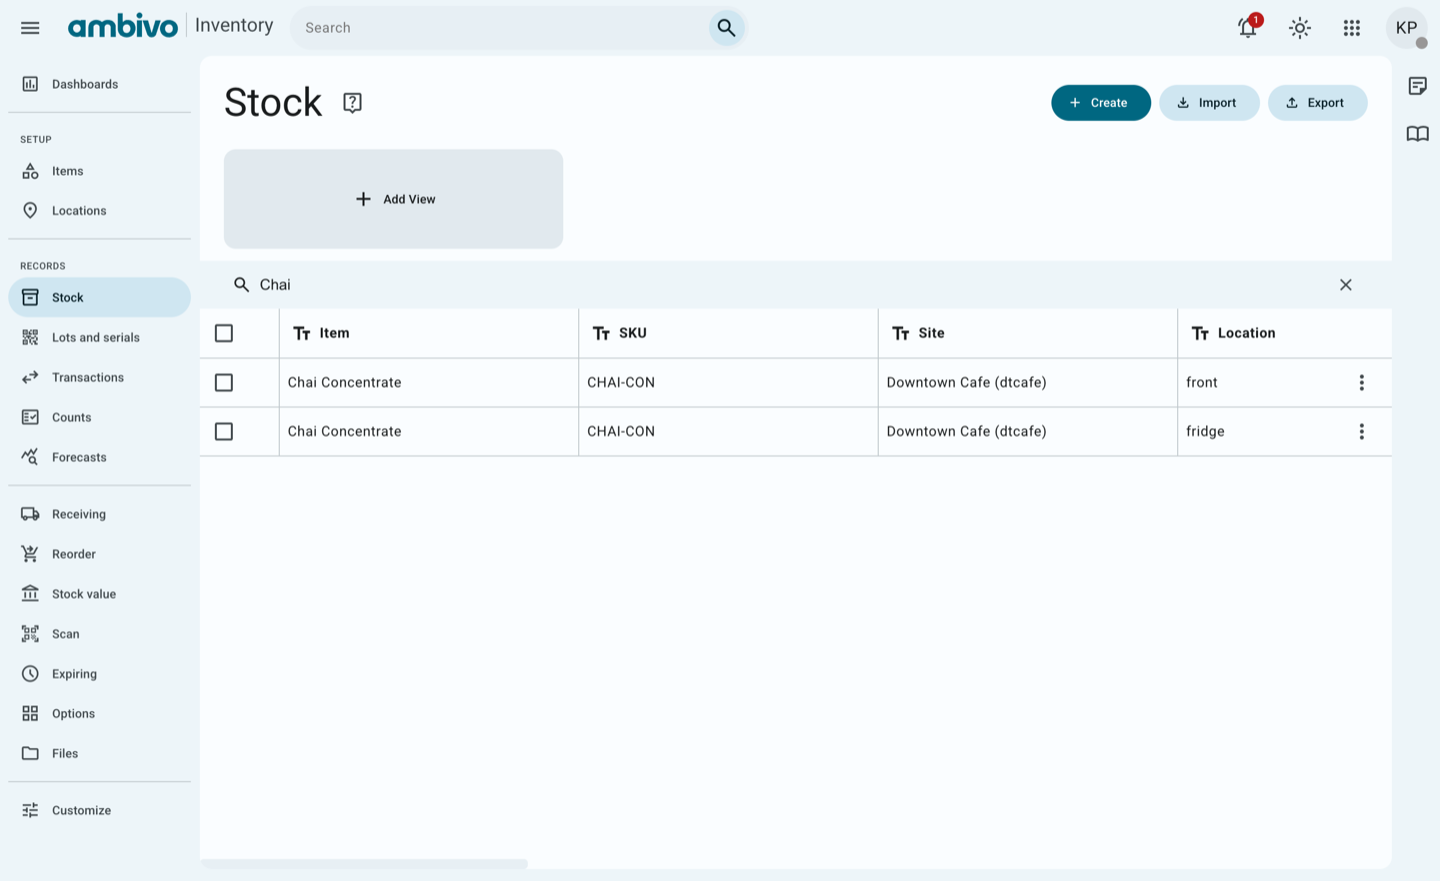The height and width of the screenshot is (881, 1440).
Task: Open the book guide icon on right edge
Action: click(x=1418, y=134)
